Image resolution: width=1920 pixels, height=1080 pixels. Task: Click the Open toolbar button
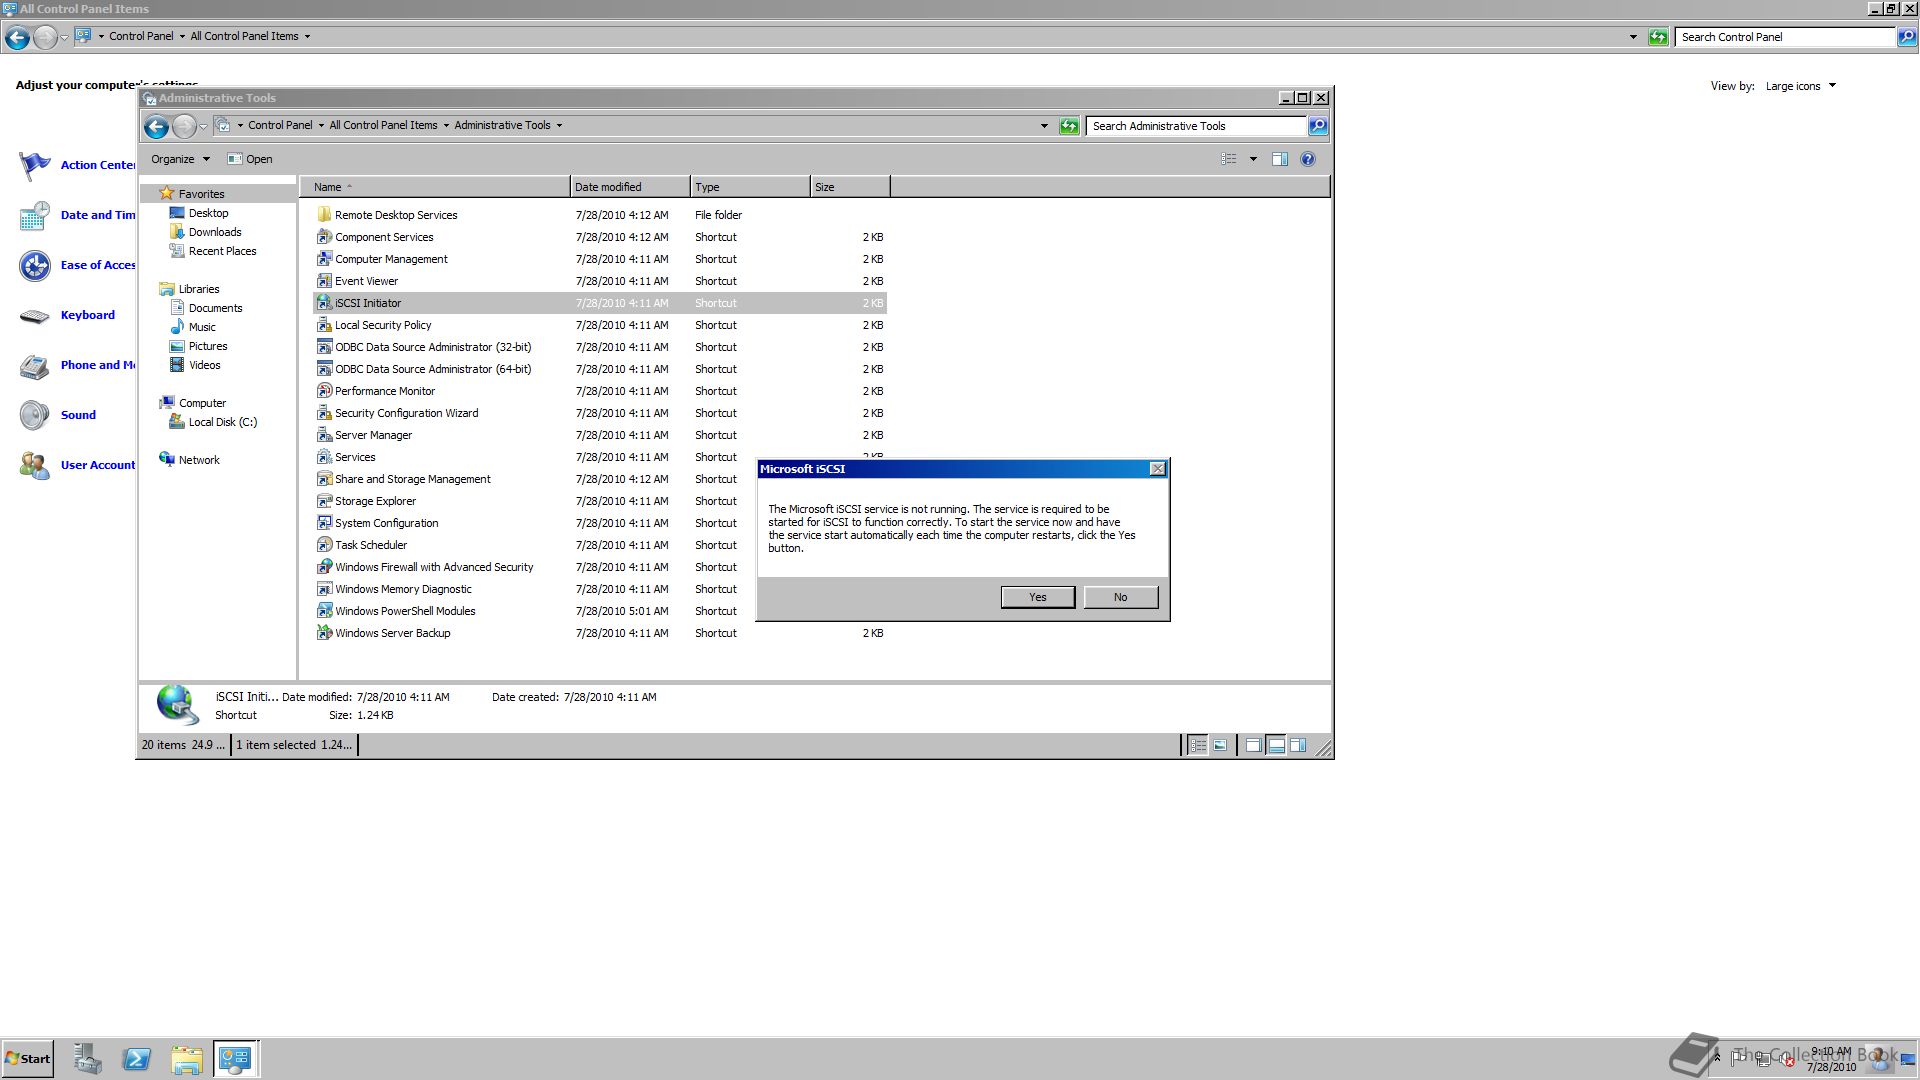(x=250, y=159)
